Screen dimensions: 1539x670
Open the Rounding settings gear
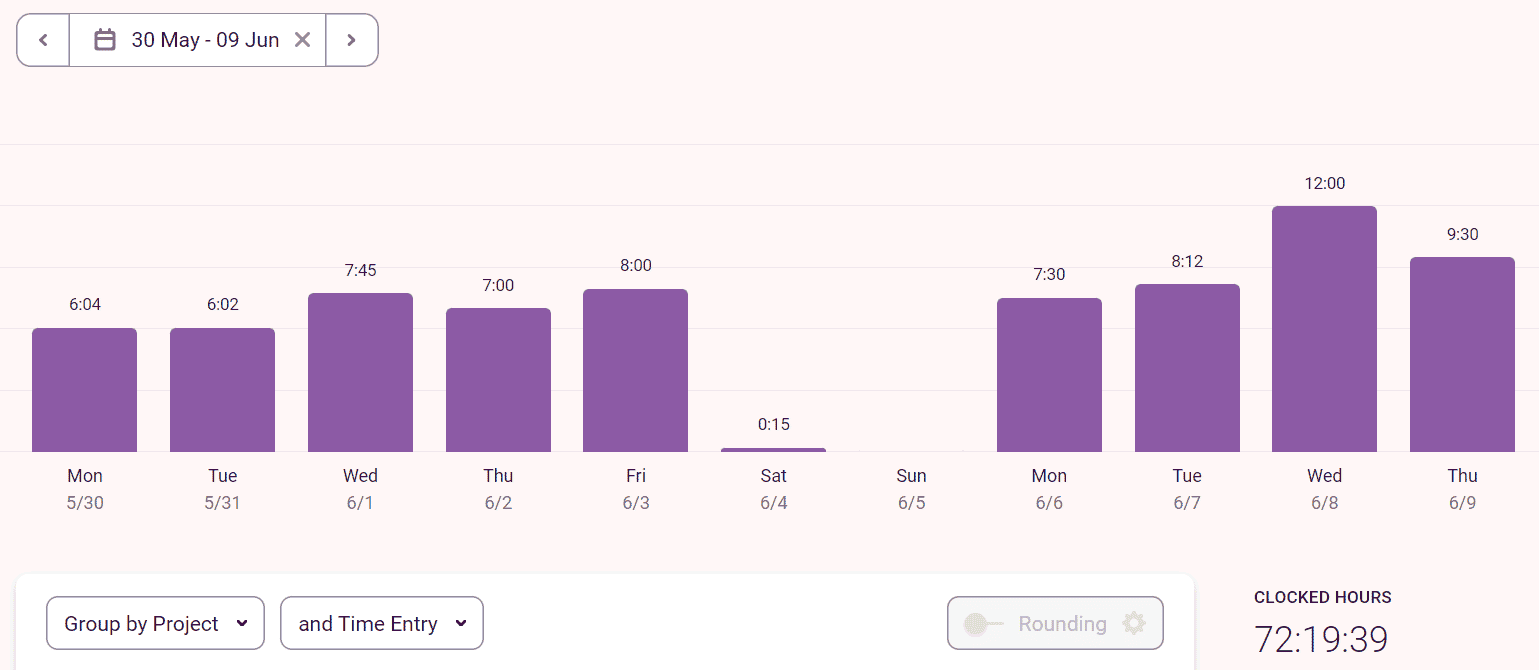pyautogui.click(x=1133, y=624)
